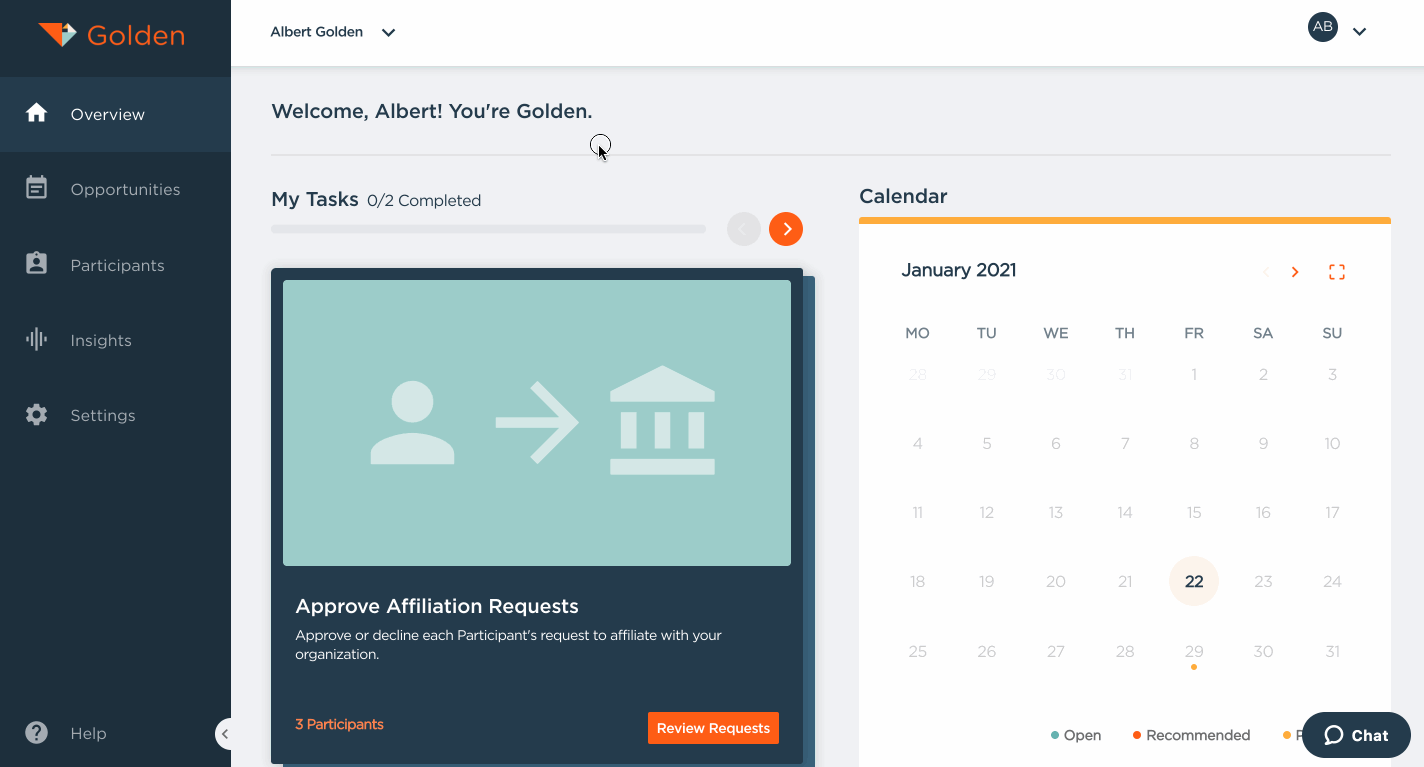Go to next month with calendar arrow
This screenshot has width=1424, height=767.
[x=1295, y=271]
